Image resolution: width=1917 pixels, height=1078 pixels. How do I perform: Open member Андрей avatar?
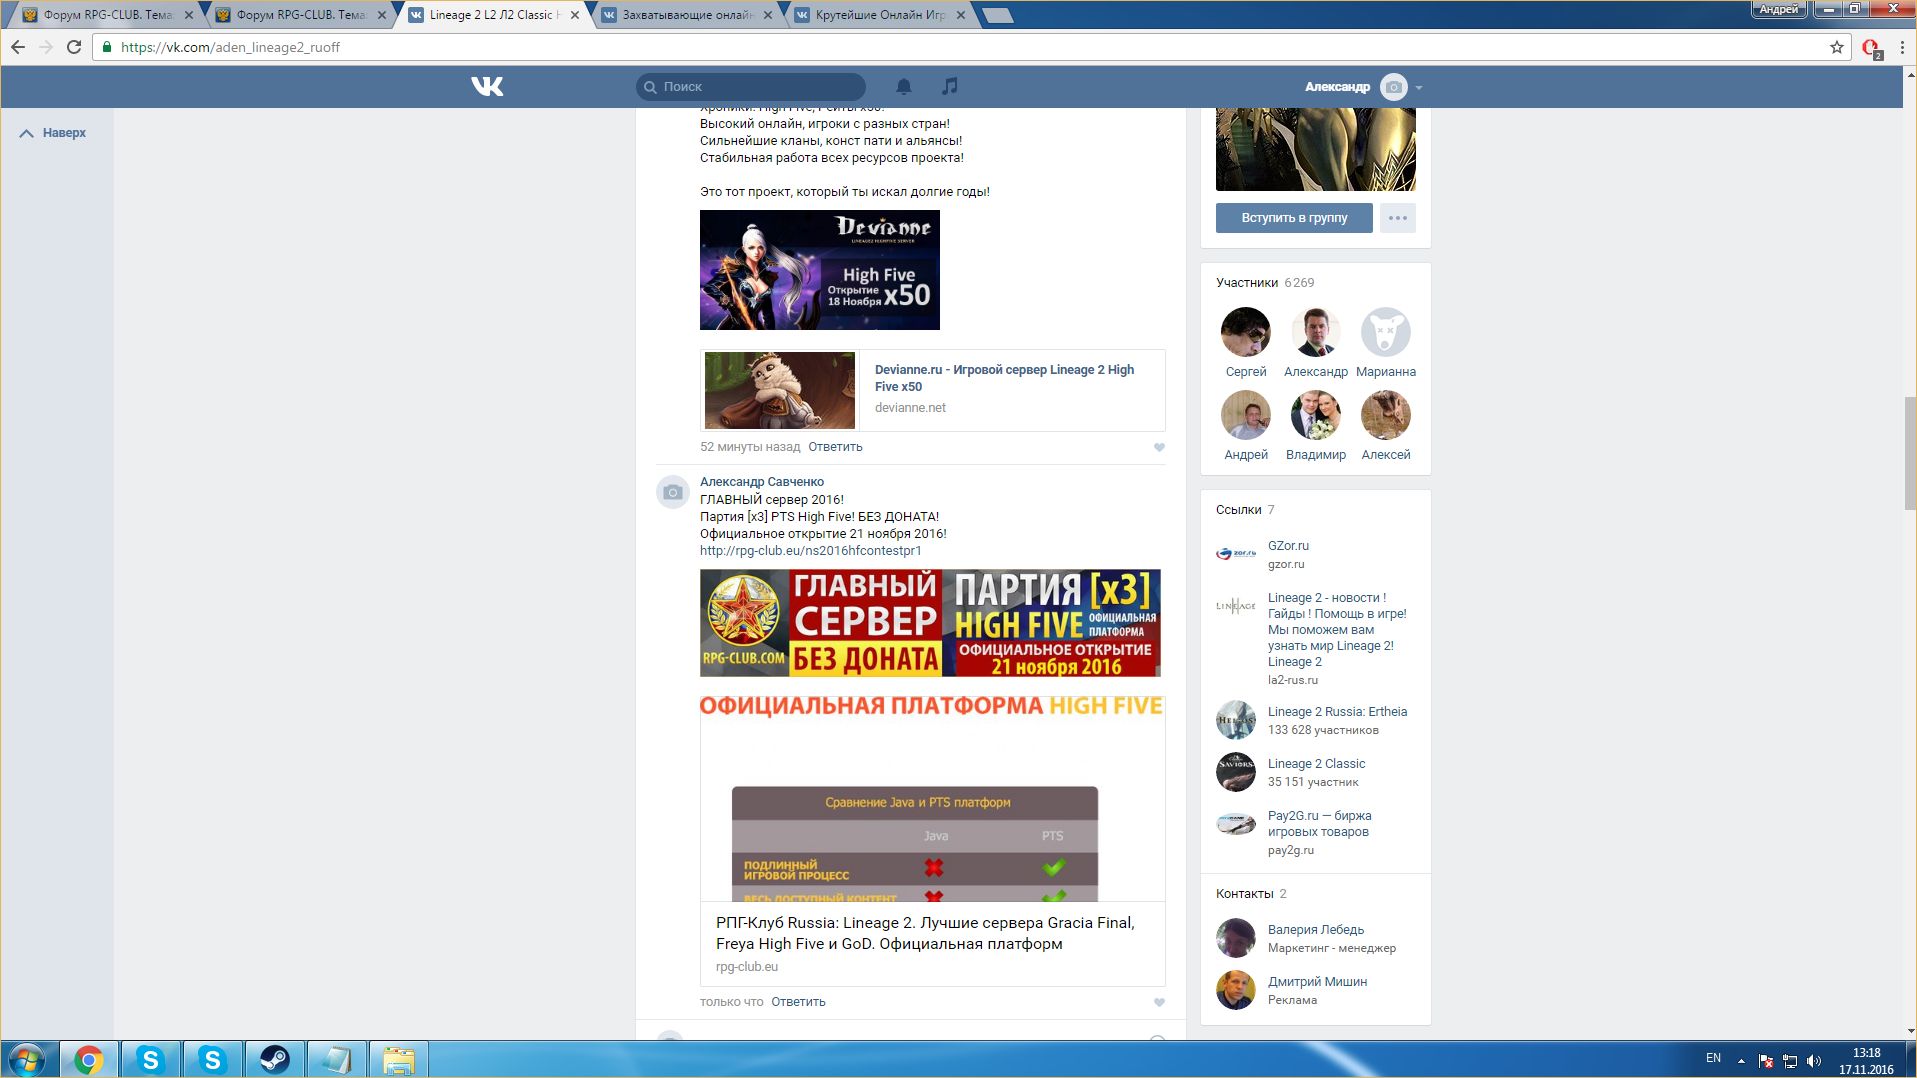[1246, 415]
